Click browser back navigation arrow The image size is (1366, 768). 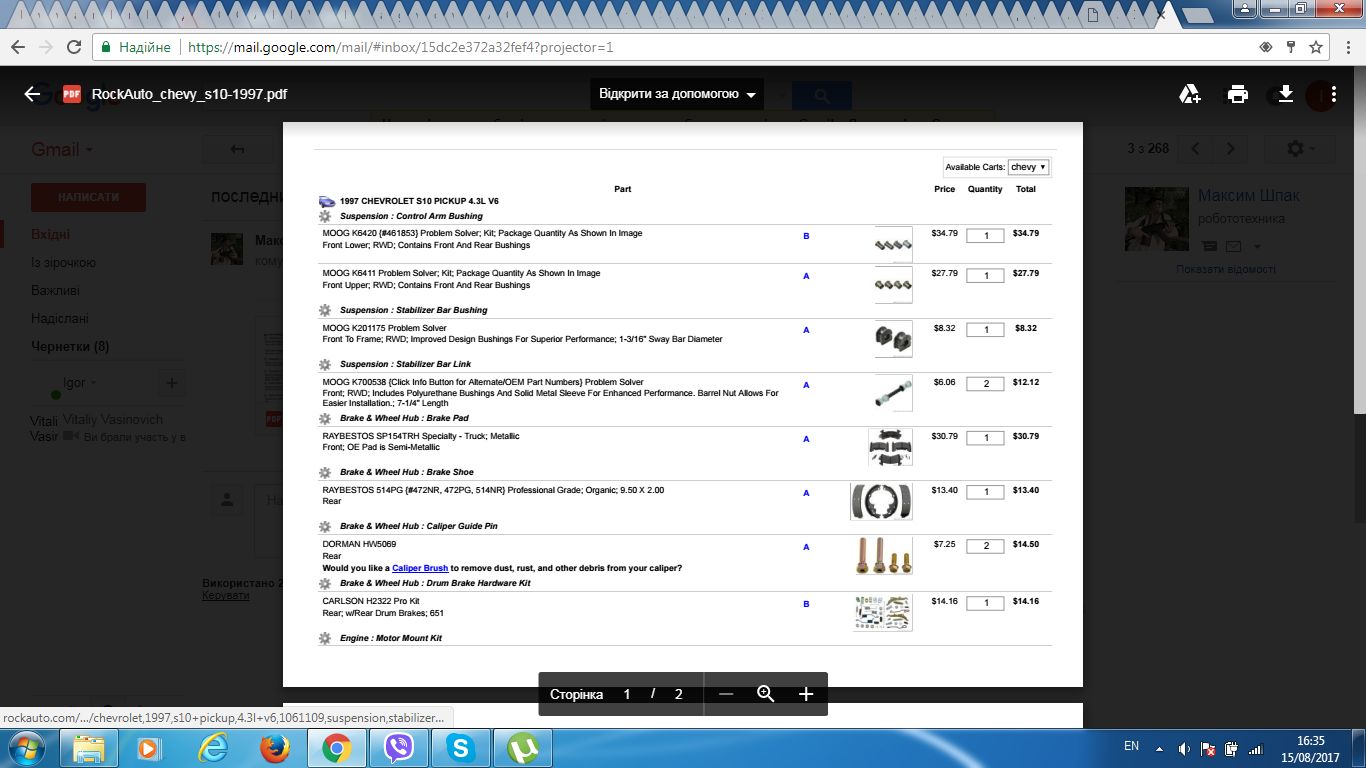(19, 47)
